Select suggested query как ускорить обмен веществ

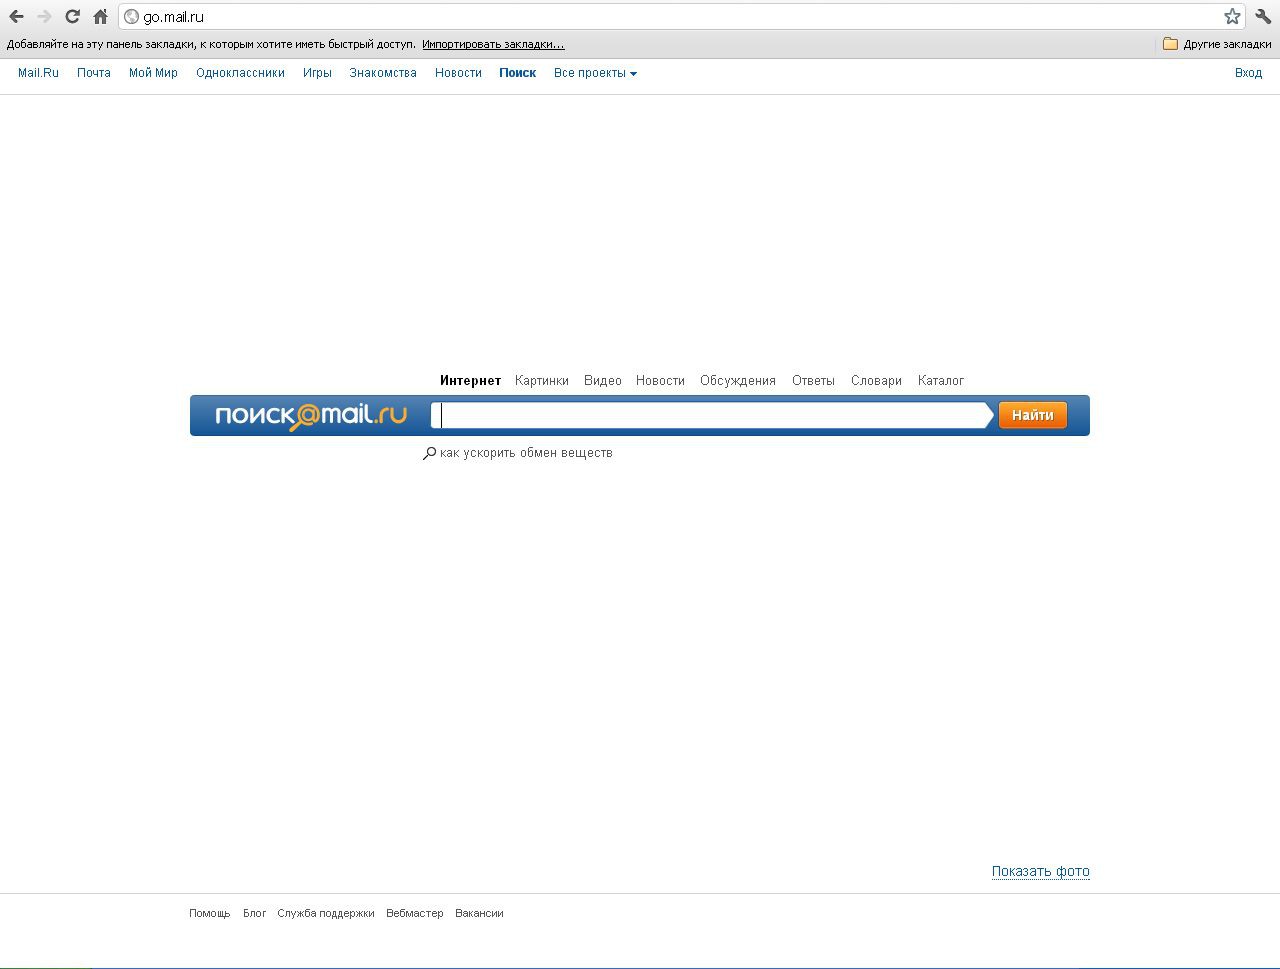coord(525,453)
